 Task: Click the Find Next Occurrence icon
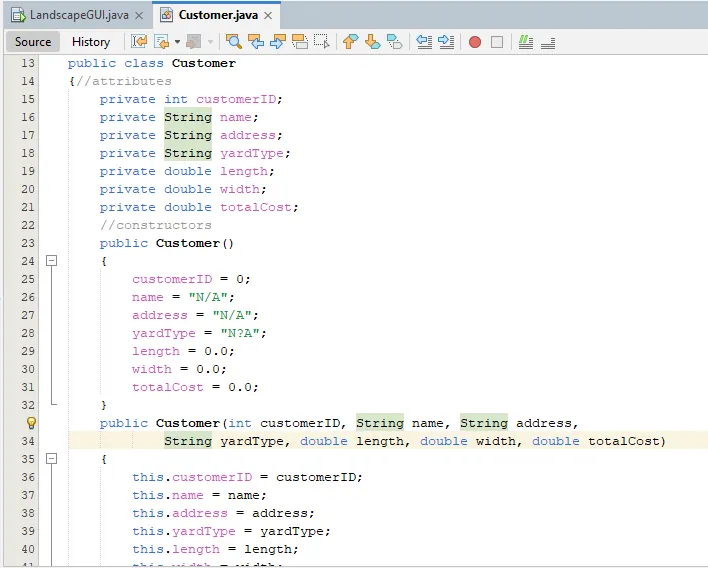point(278,42)
